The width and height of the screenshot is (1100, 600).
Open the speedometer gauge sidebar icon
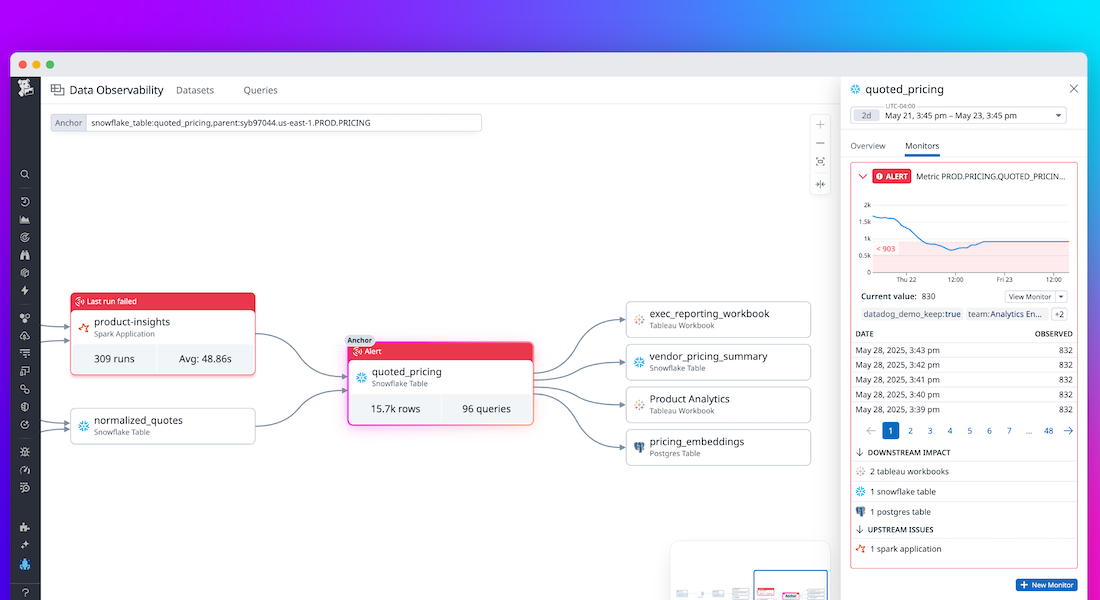click(x=25, y=469)
